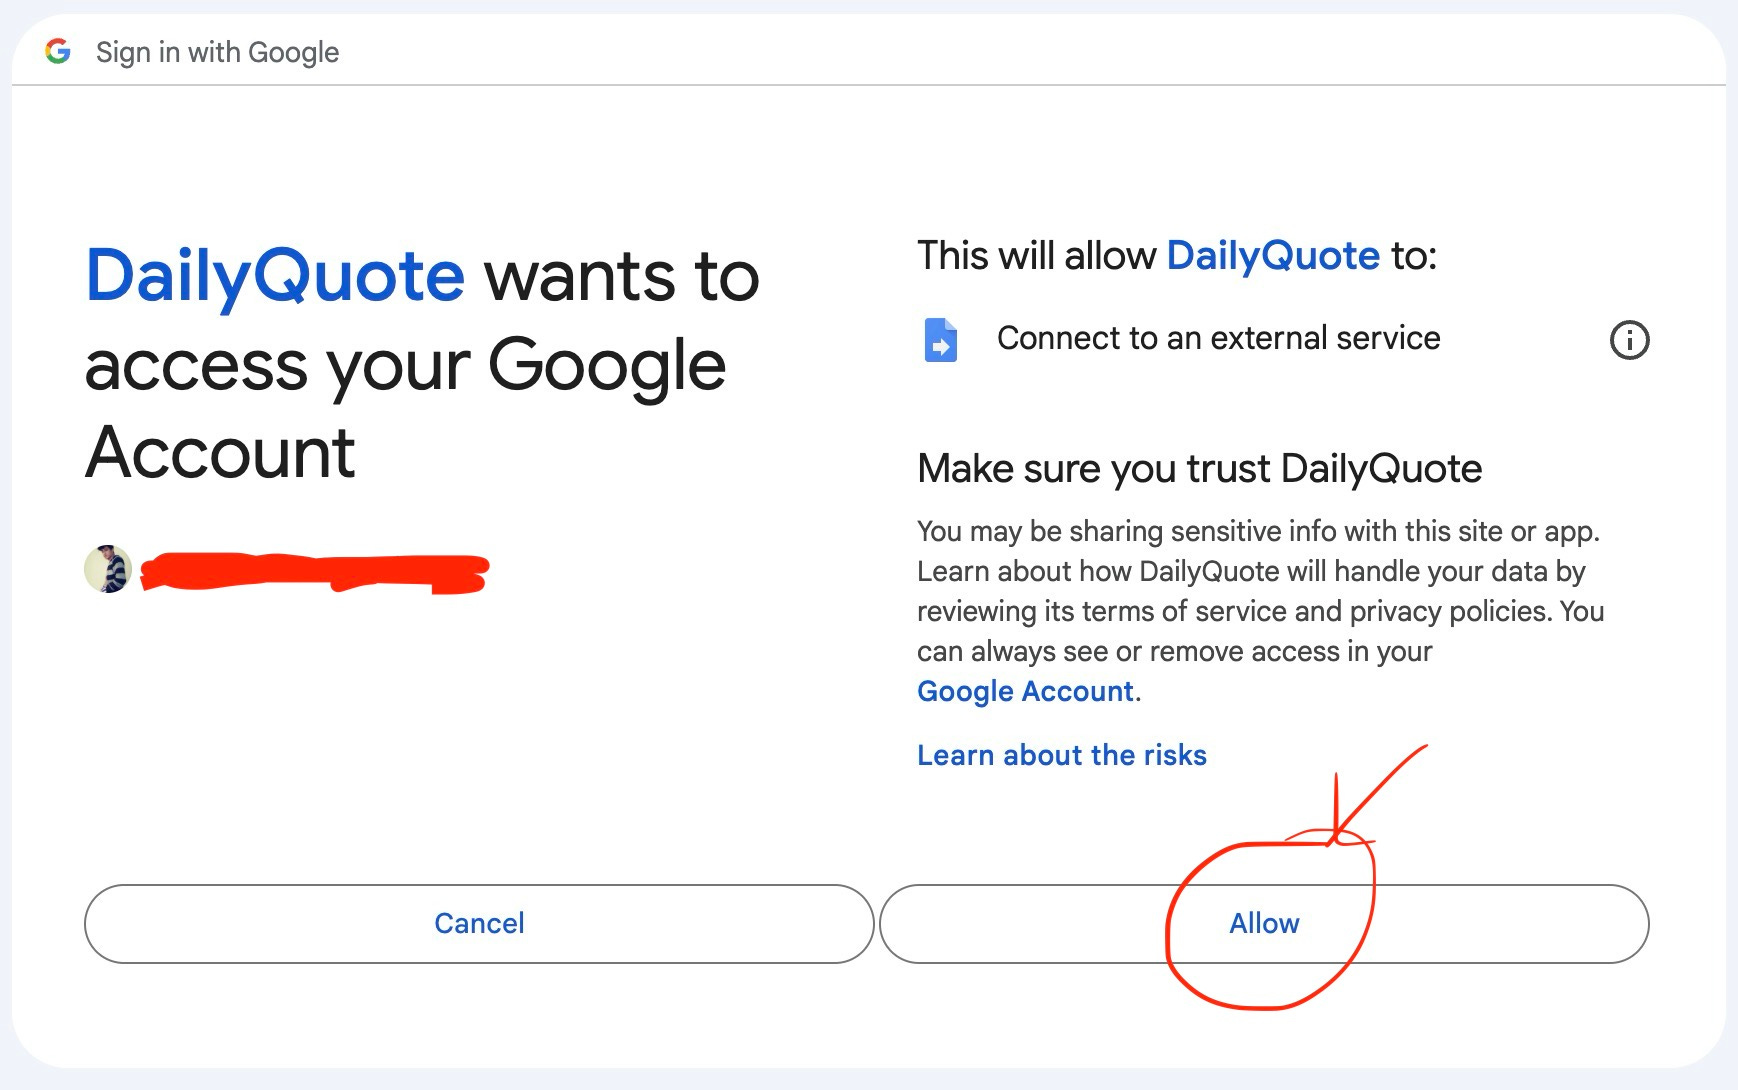Viewport: 1738px width, 1090px height.
Task: Click the Sign in with Google title
Action: point(217,52)
